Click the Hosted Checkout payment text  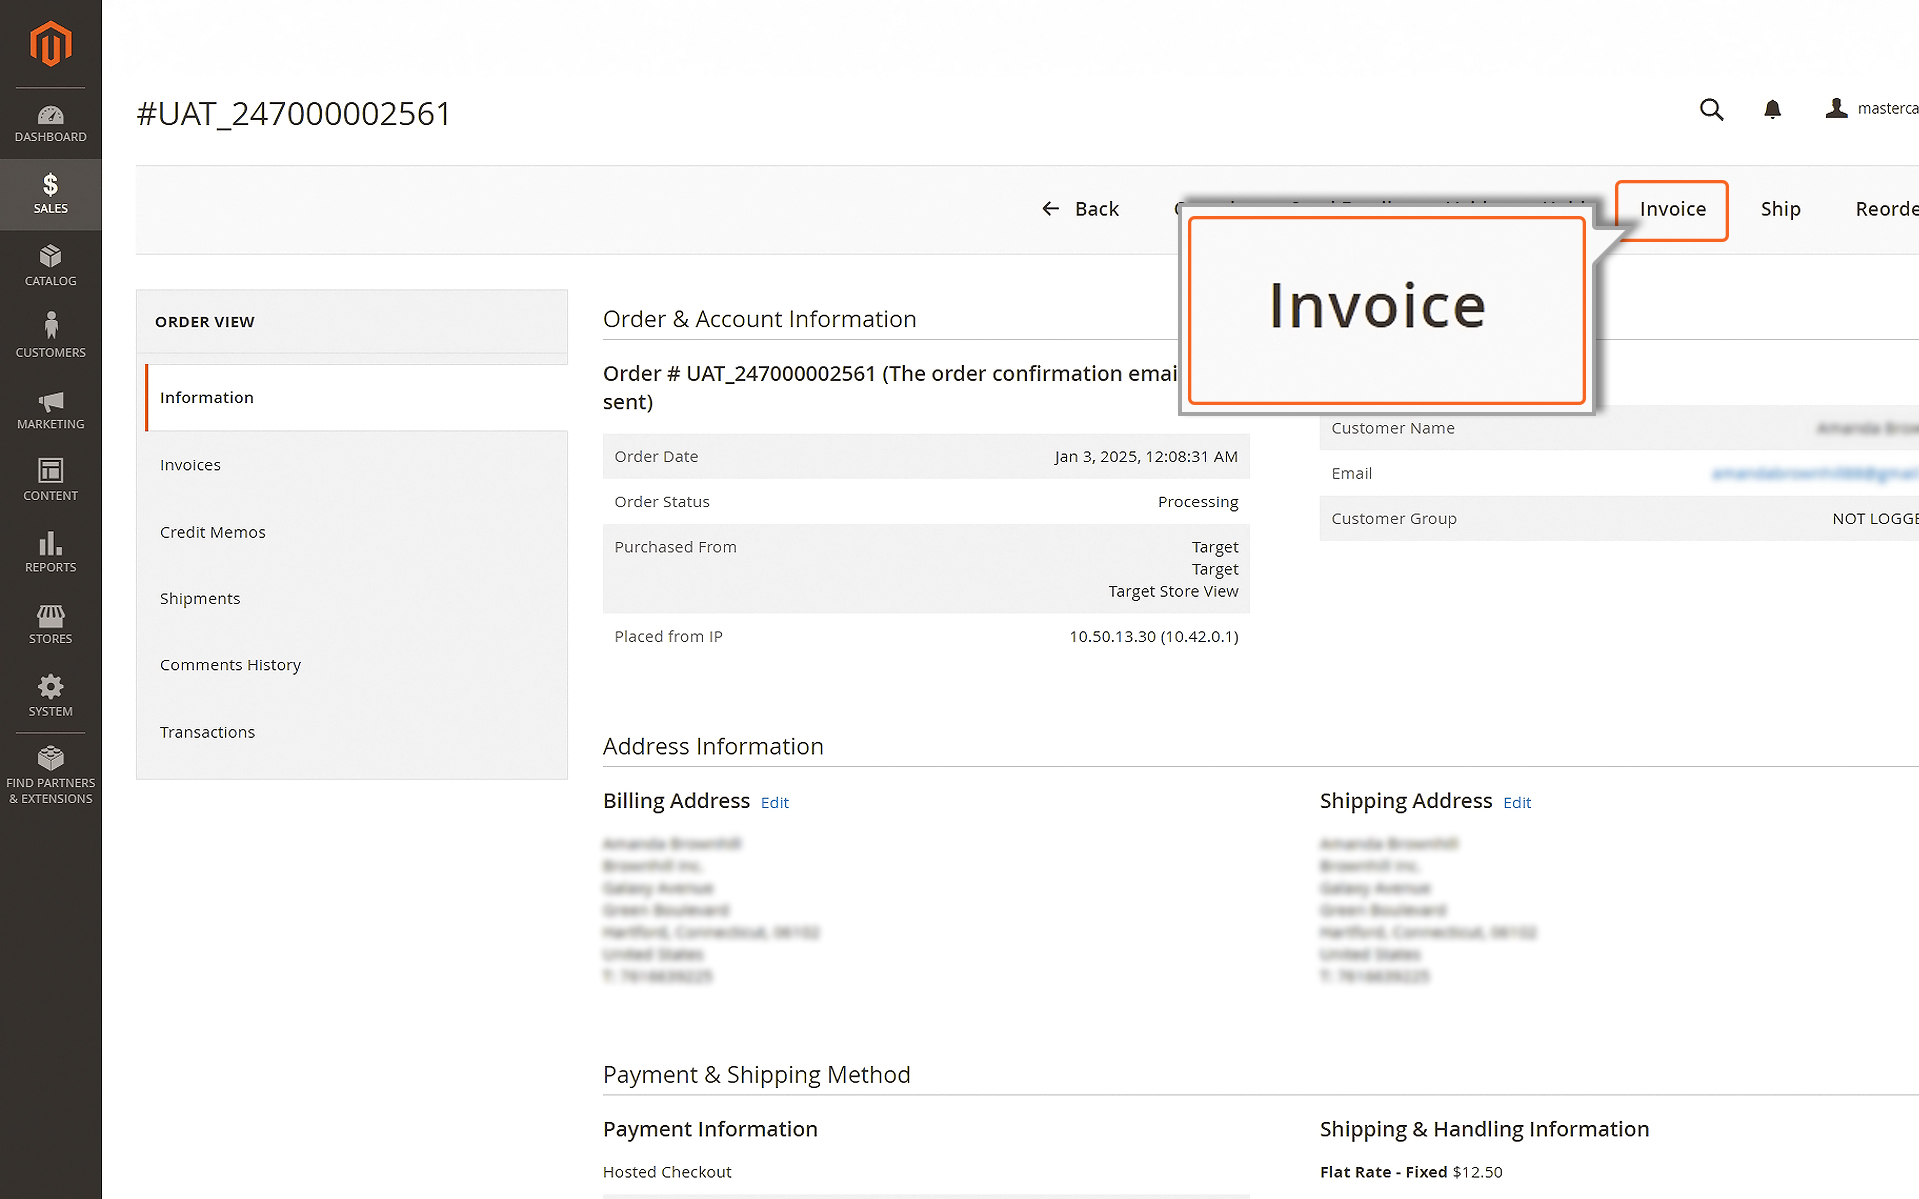pyautogui.click(x=667, y=1172)
